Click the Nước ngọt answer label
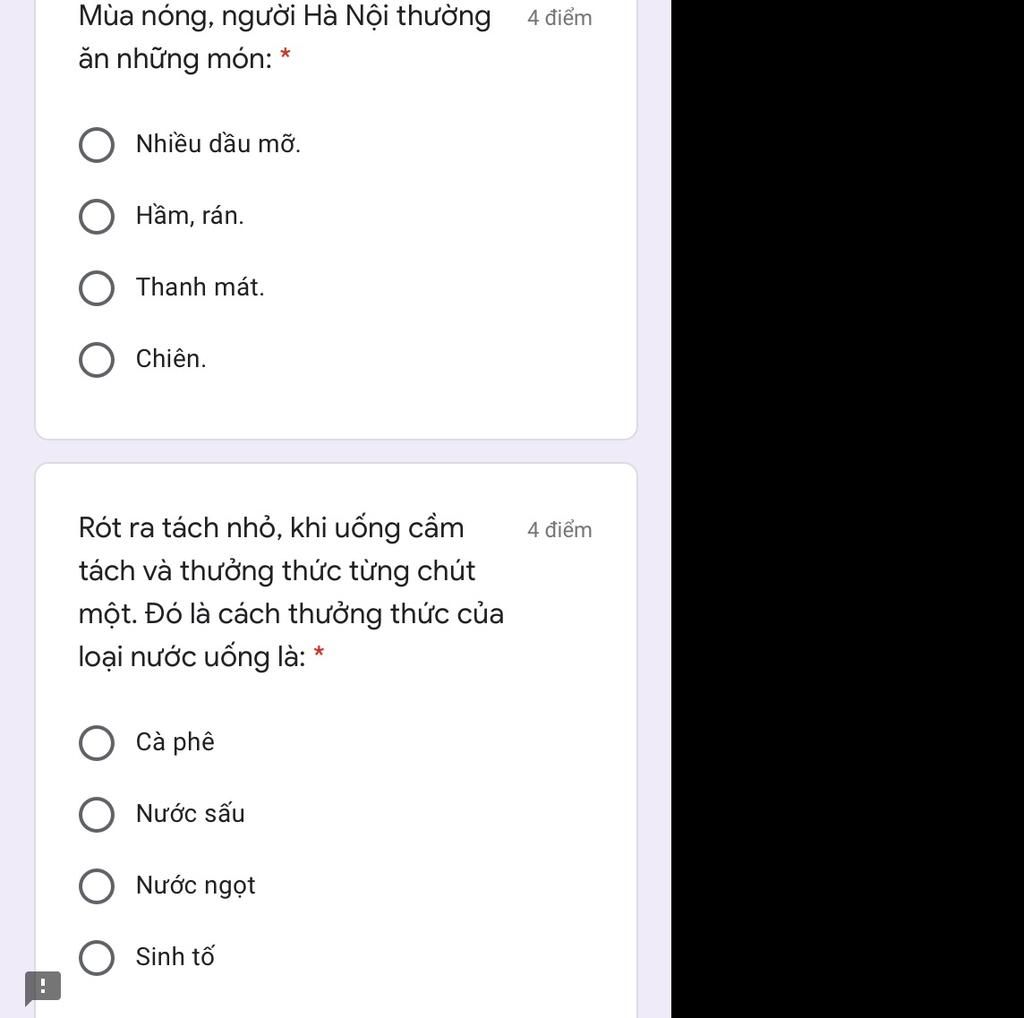The height and width of the screenshot is (1018, 1024). 195,885
